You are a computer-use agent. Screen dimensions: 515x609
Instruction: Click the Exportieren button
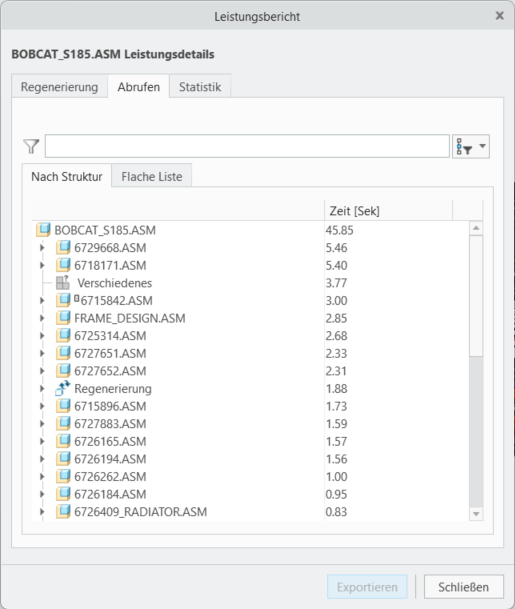point(367,587)
